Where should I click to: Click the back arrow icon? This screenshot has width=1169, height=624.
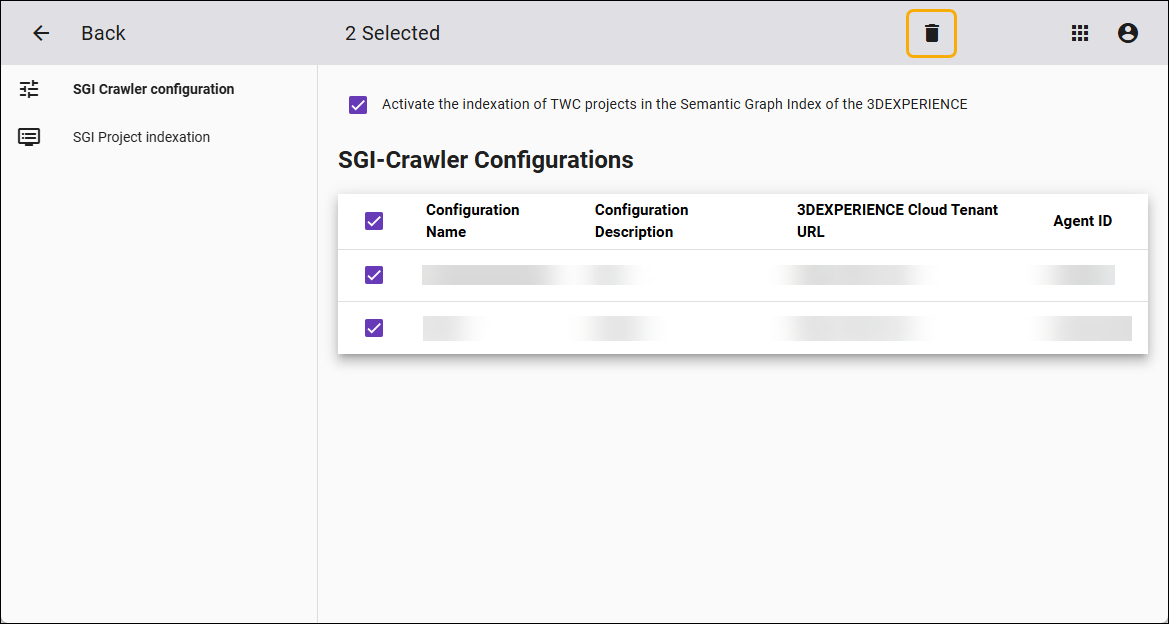tap(41, 33)
